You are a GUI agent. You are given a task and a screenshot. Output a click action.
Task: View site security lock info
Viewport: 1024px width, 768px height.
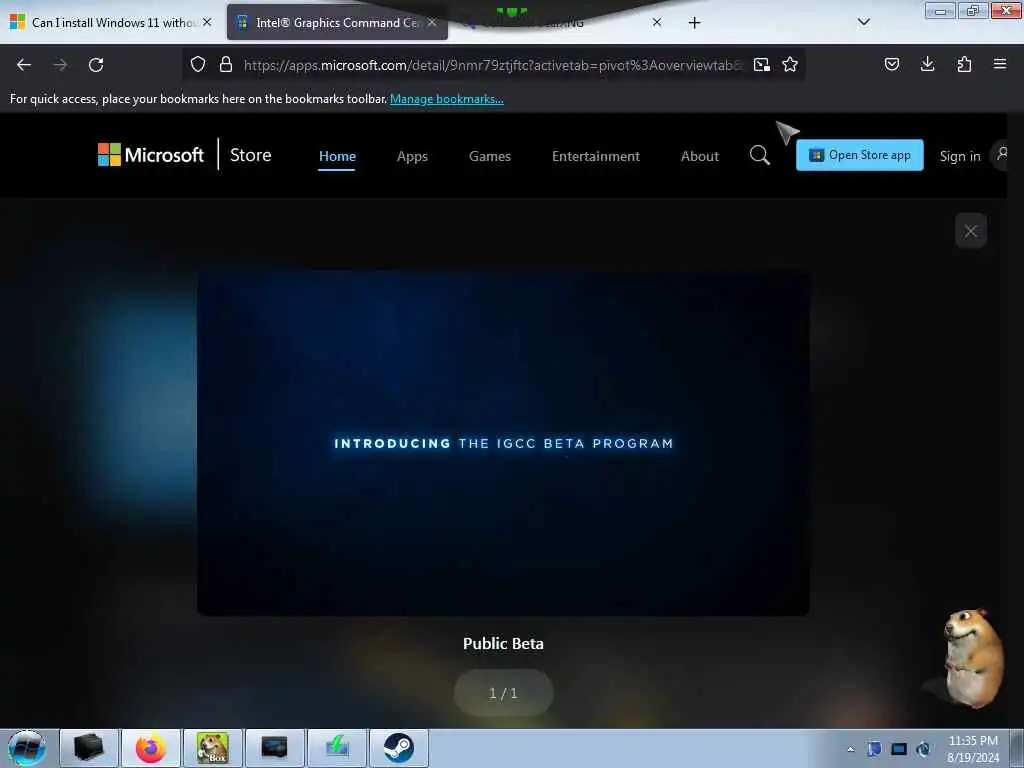(226, 64)
